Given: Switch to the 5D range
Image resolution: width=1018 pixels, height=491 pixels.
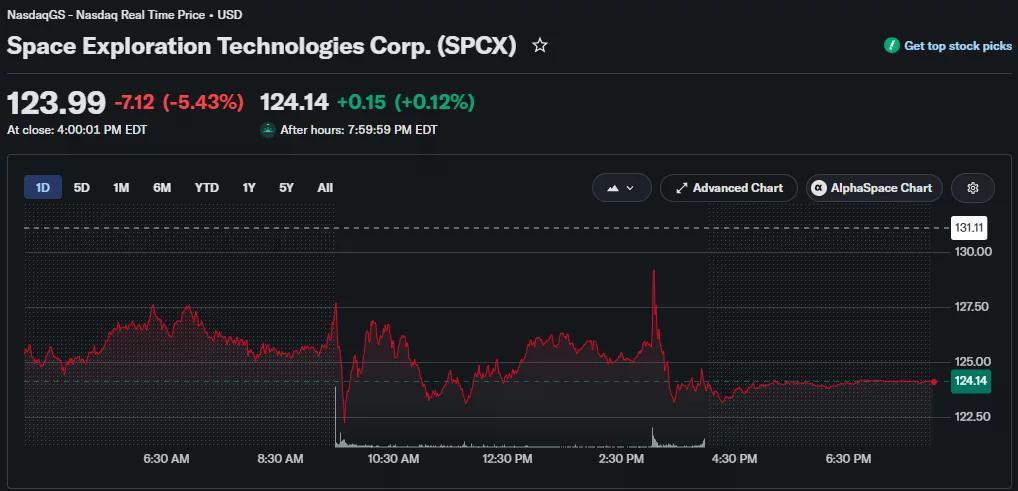Looking at the screenshot, I should [82, 188].
